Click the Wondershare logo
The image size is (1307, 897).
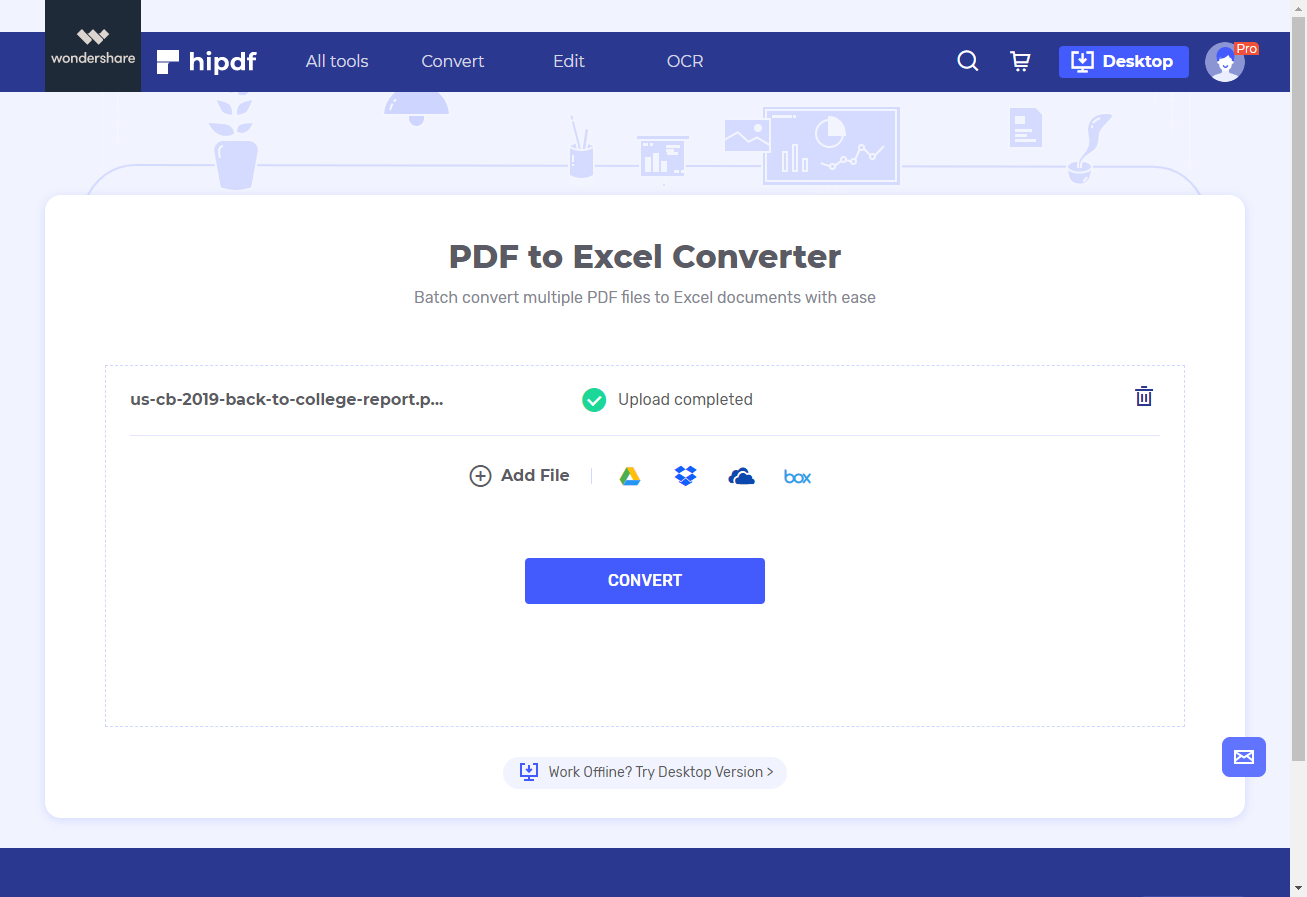[93, 46]
